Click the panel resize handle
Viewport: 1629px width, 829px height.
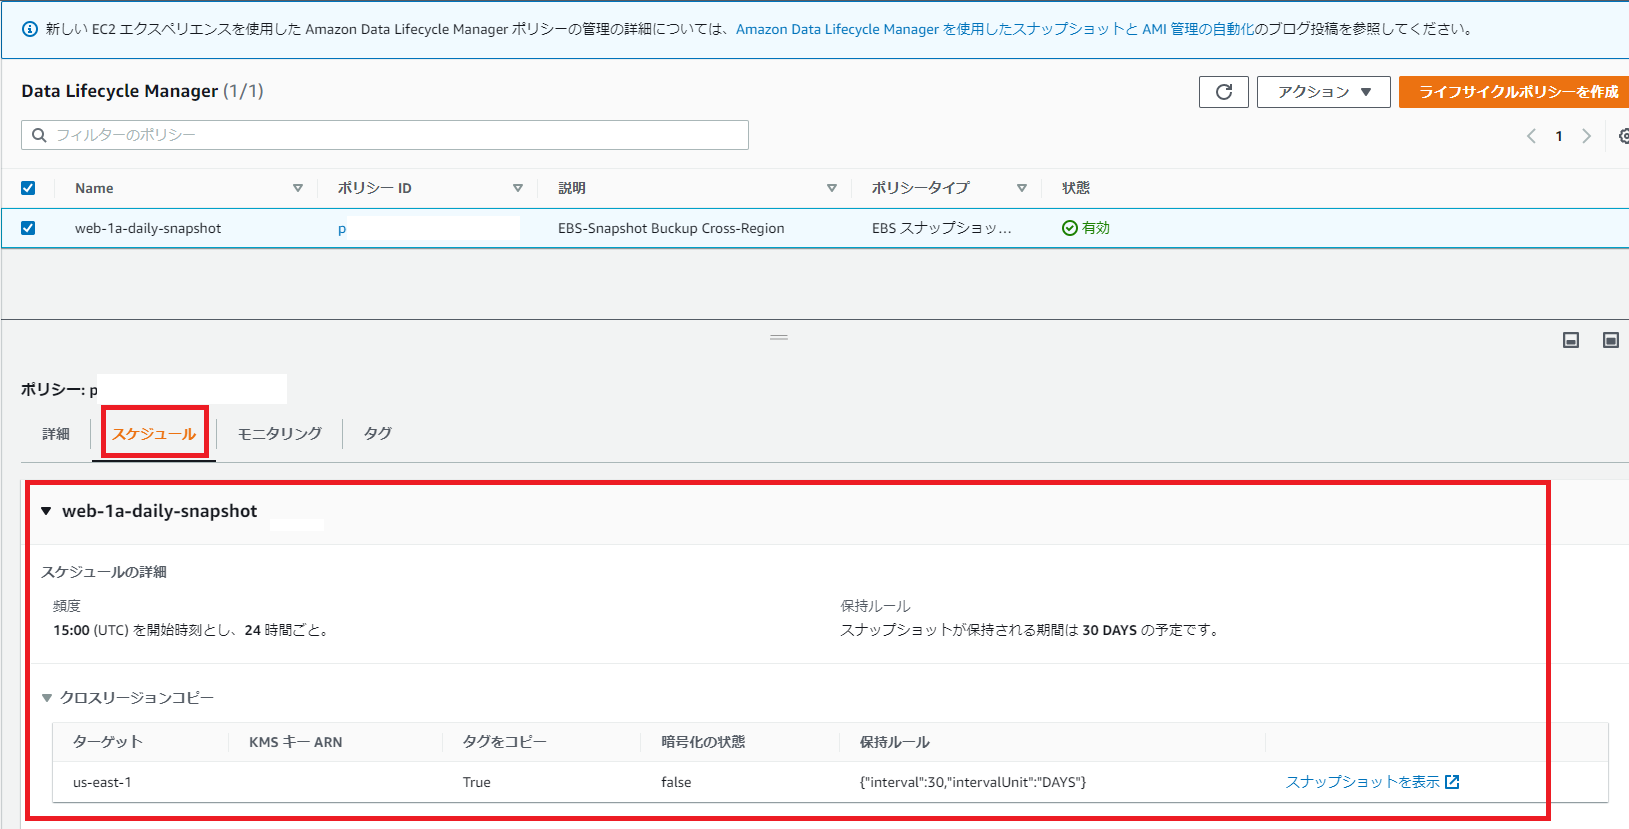pos(779,337)
